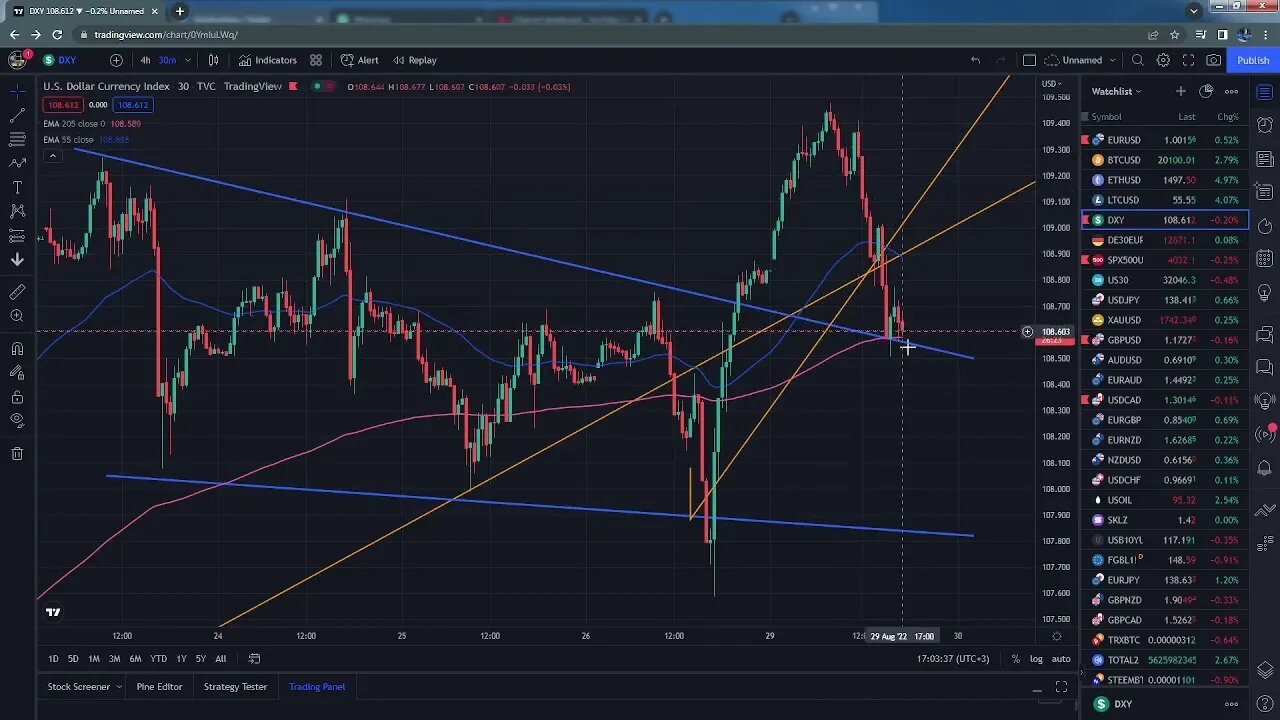
Task: Open the alerts alarm clock sidebar icon
Action: [x=1265, y=125]
